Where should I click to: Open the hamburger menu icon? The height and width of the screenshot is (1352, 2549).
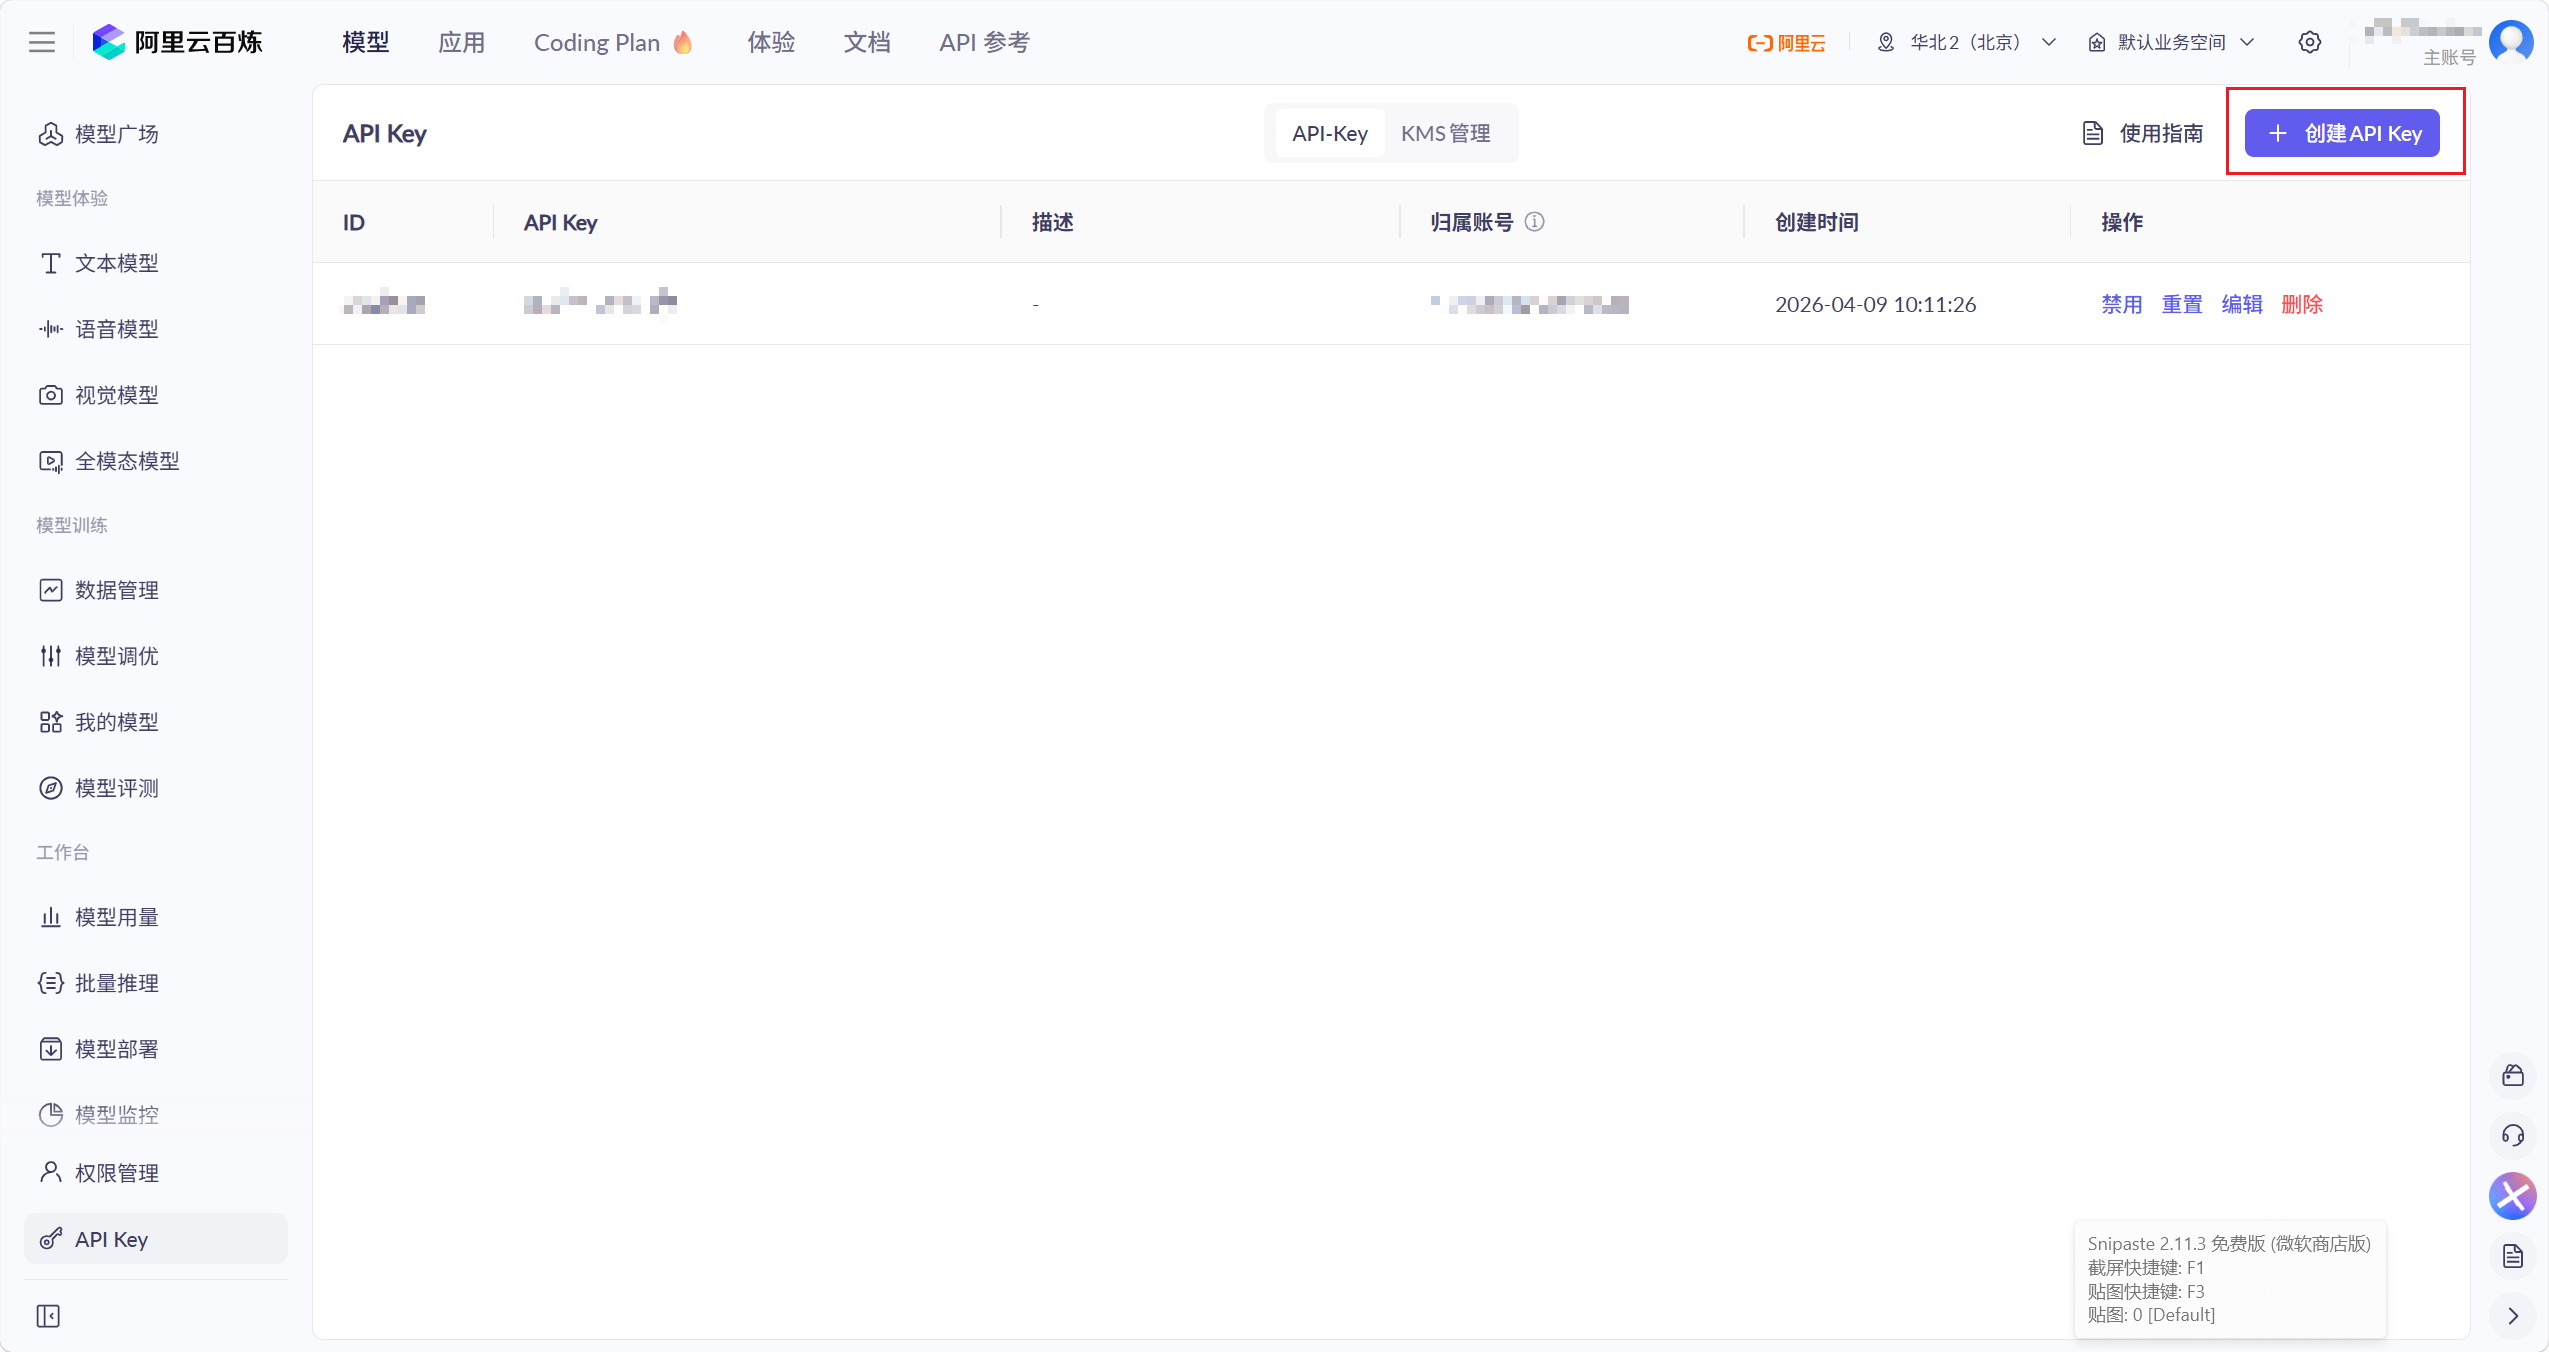[x=41, y=42]
